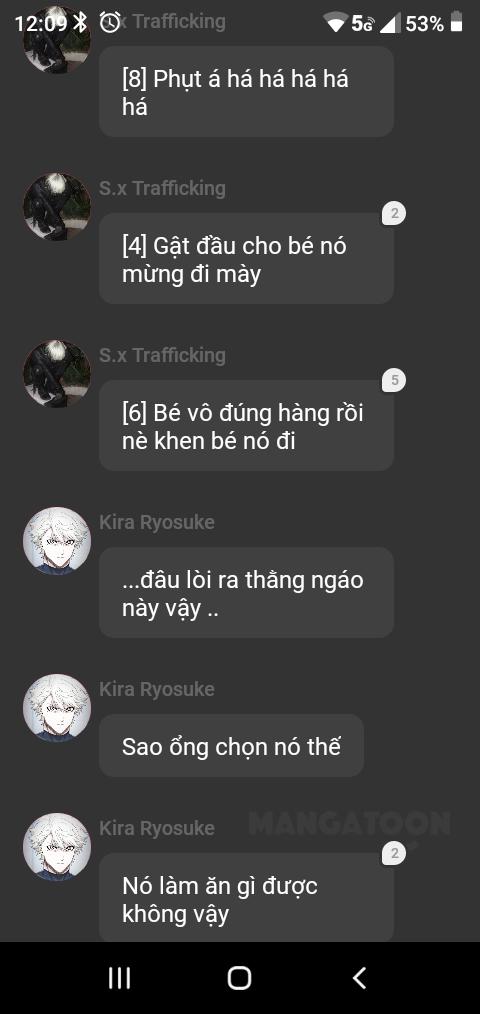Select the '[4] Gật đầu cho bé nó' bubble
480x1014 pixels.
tap(246, 259)
